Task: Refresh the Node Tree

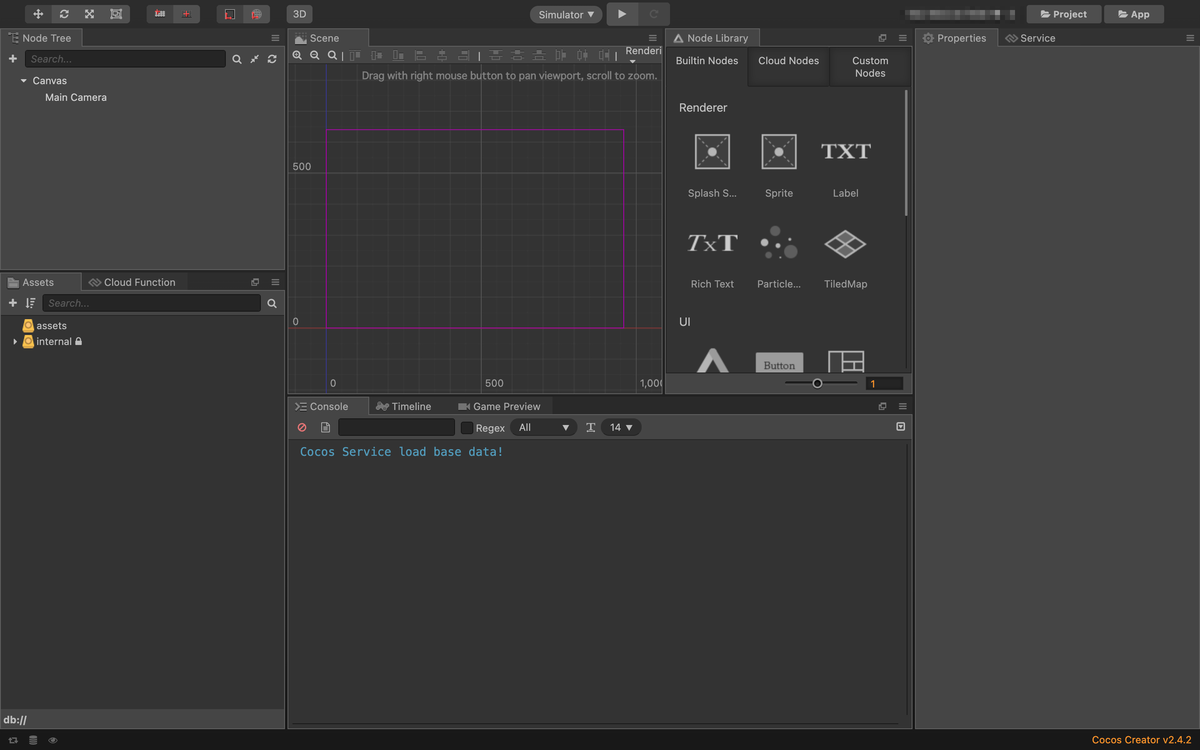Action: click(272, 59)
